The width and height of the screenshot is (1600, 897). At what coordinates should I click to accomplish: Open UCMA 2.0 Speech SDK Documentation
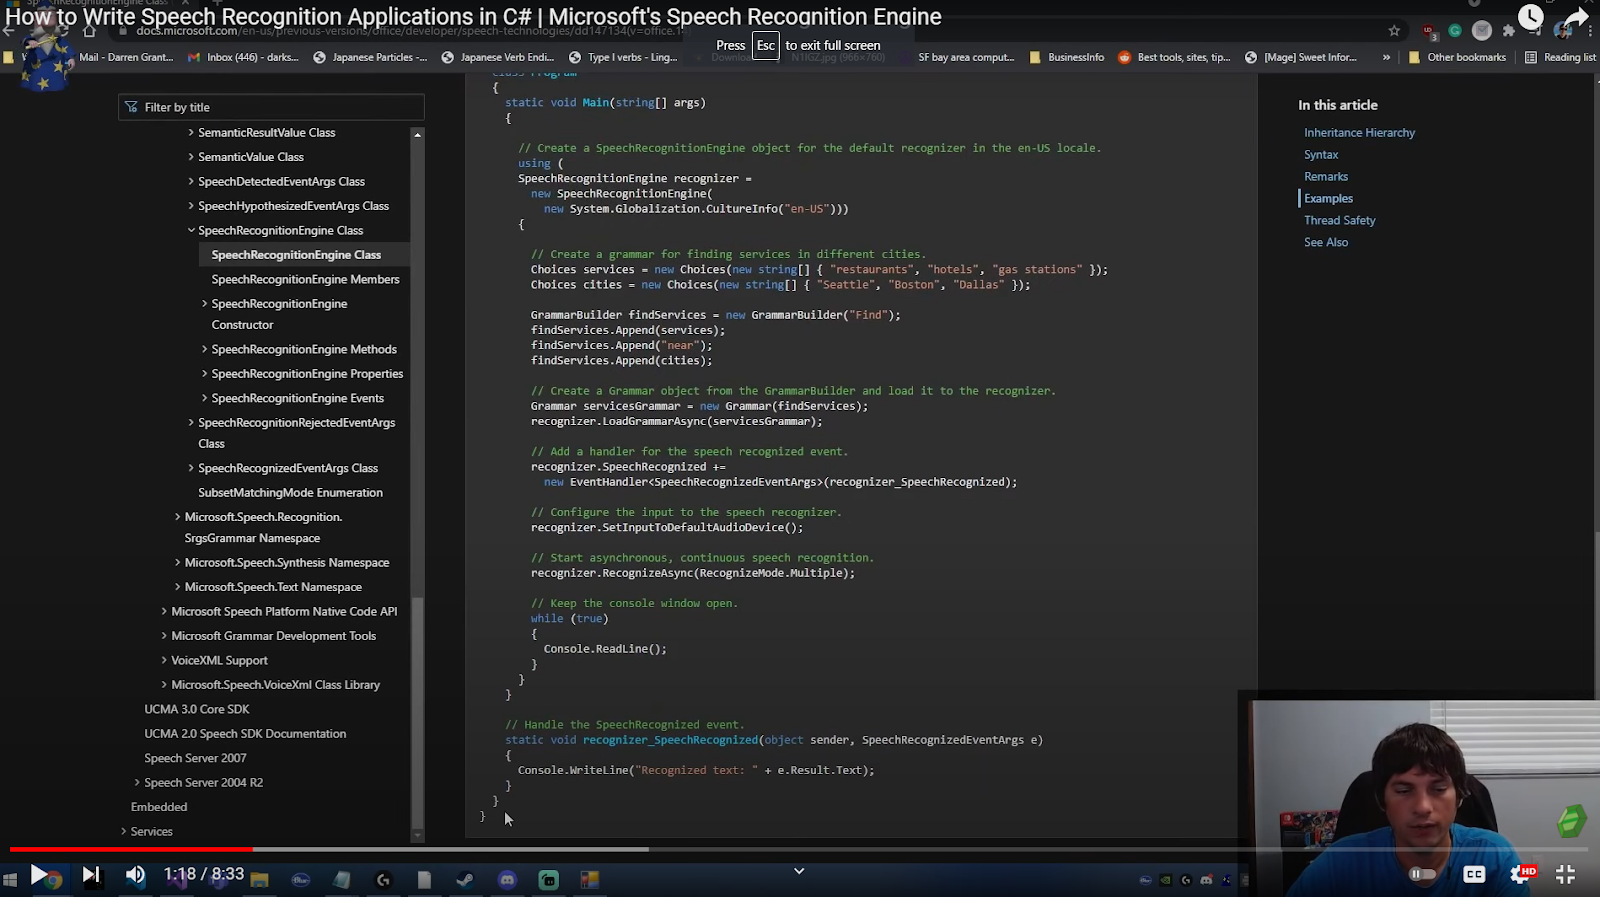[245, 733]
